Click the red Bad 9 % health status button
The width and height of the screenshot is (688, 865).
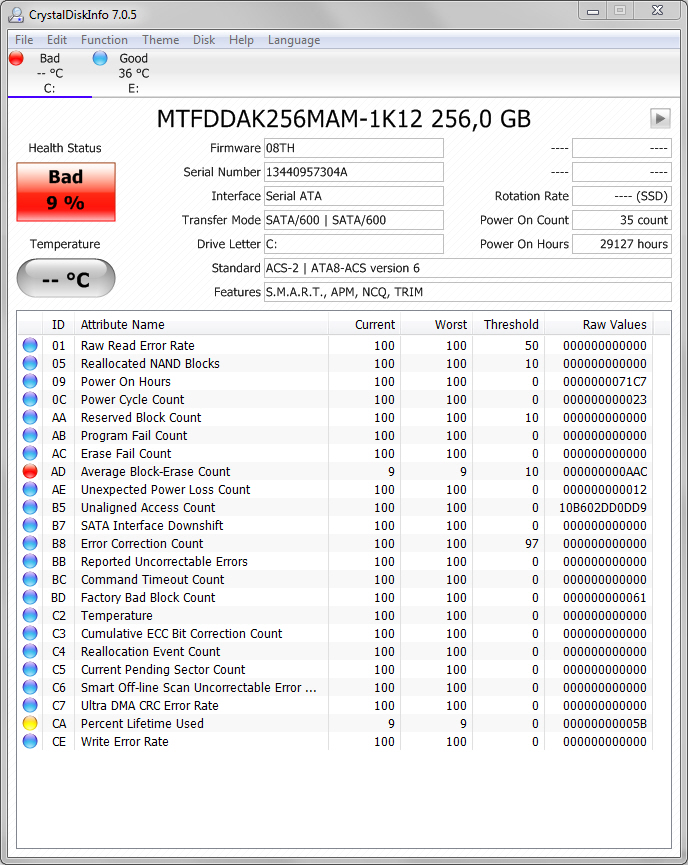pos(66,191)
